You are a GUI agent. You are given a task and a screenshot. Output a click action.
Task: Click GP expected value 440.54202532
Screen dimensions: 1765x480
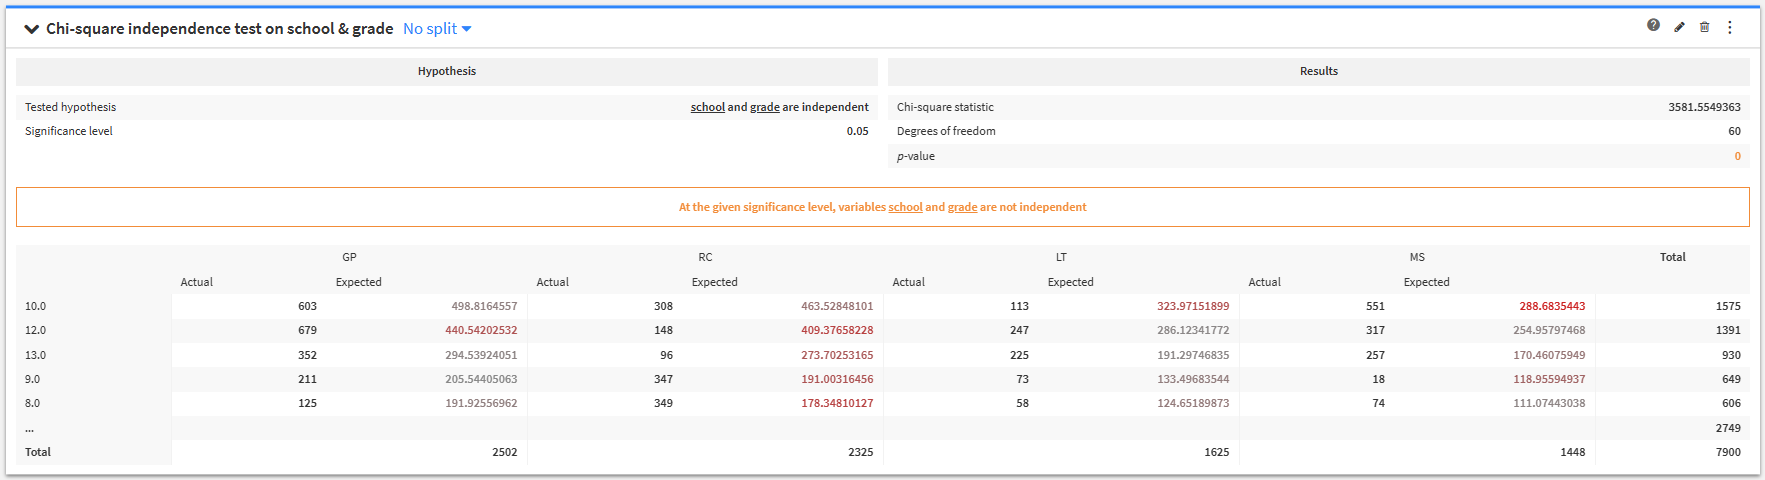pyautogui.click(x=481, y=330)
